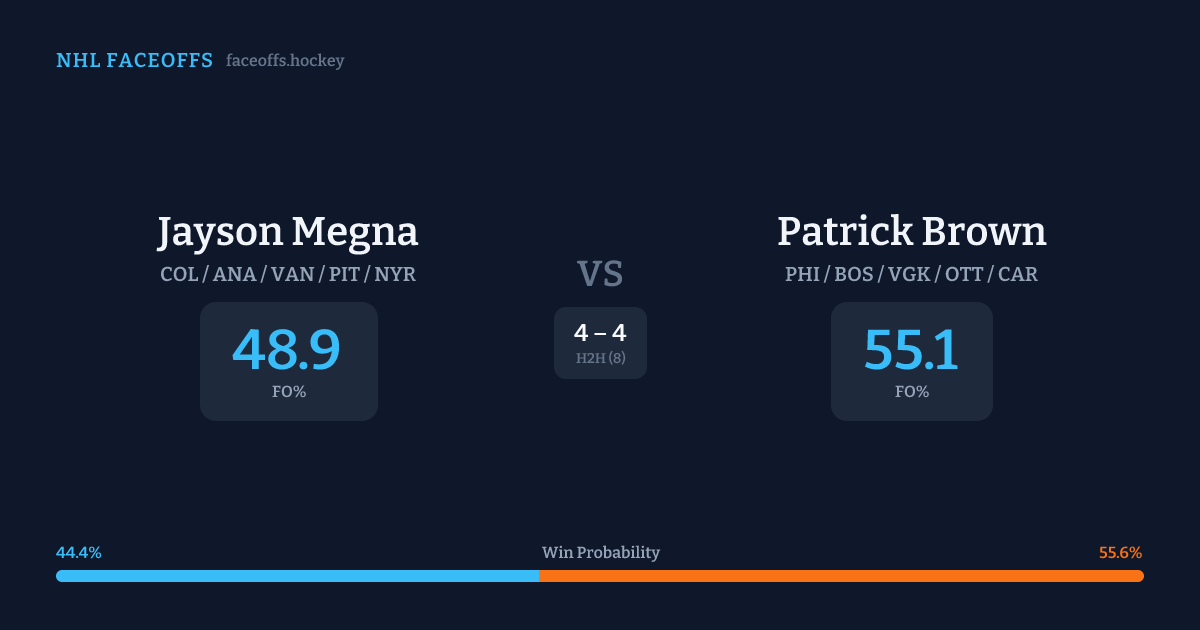Click the 55.6% win probability value
Screen dimensions: 1200x630
pos(1120,553)
